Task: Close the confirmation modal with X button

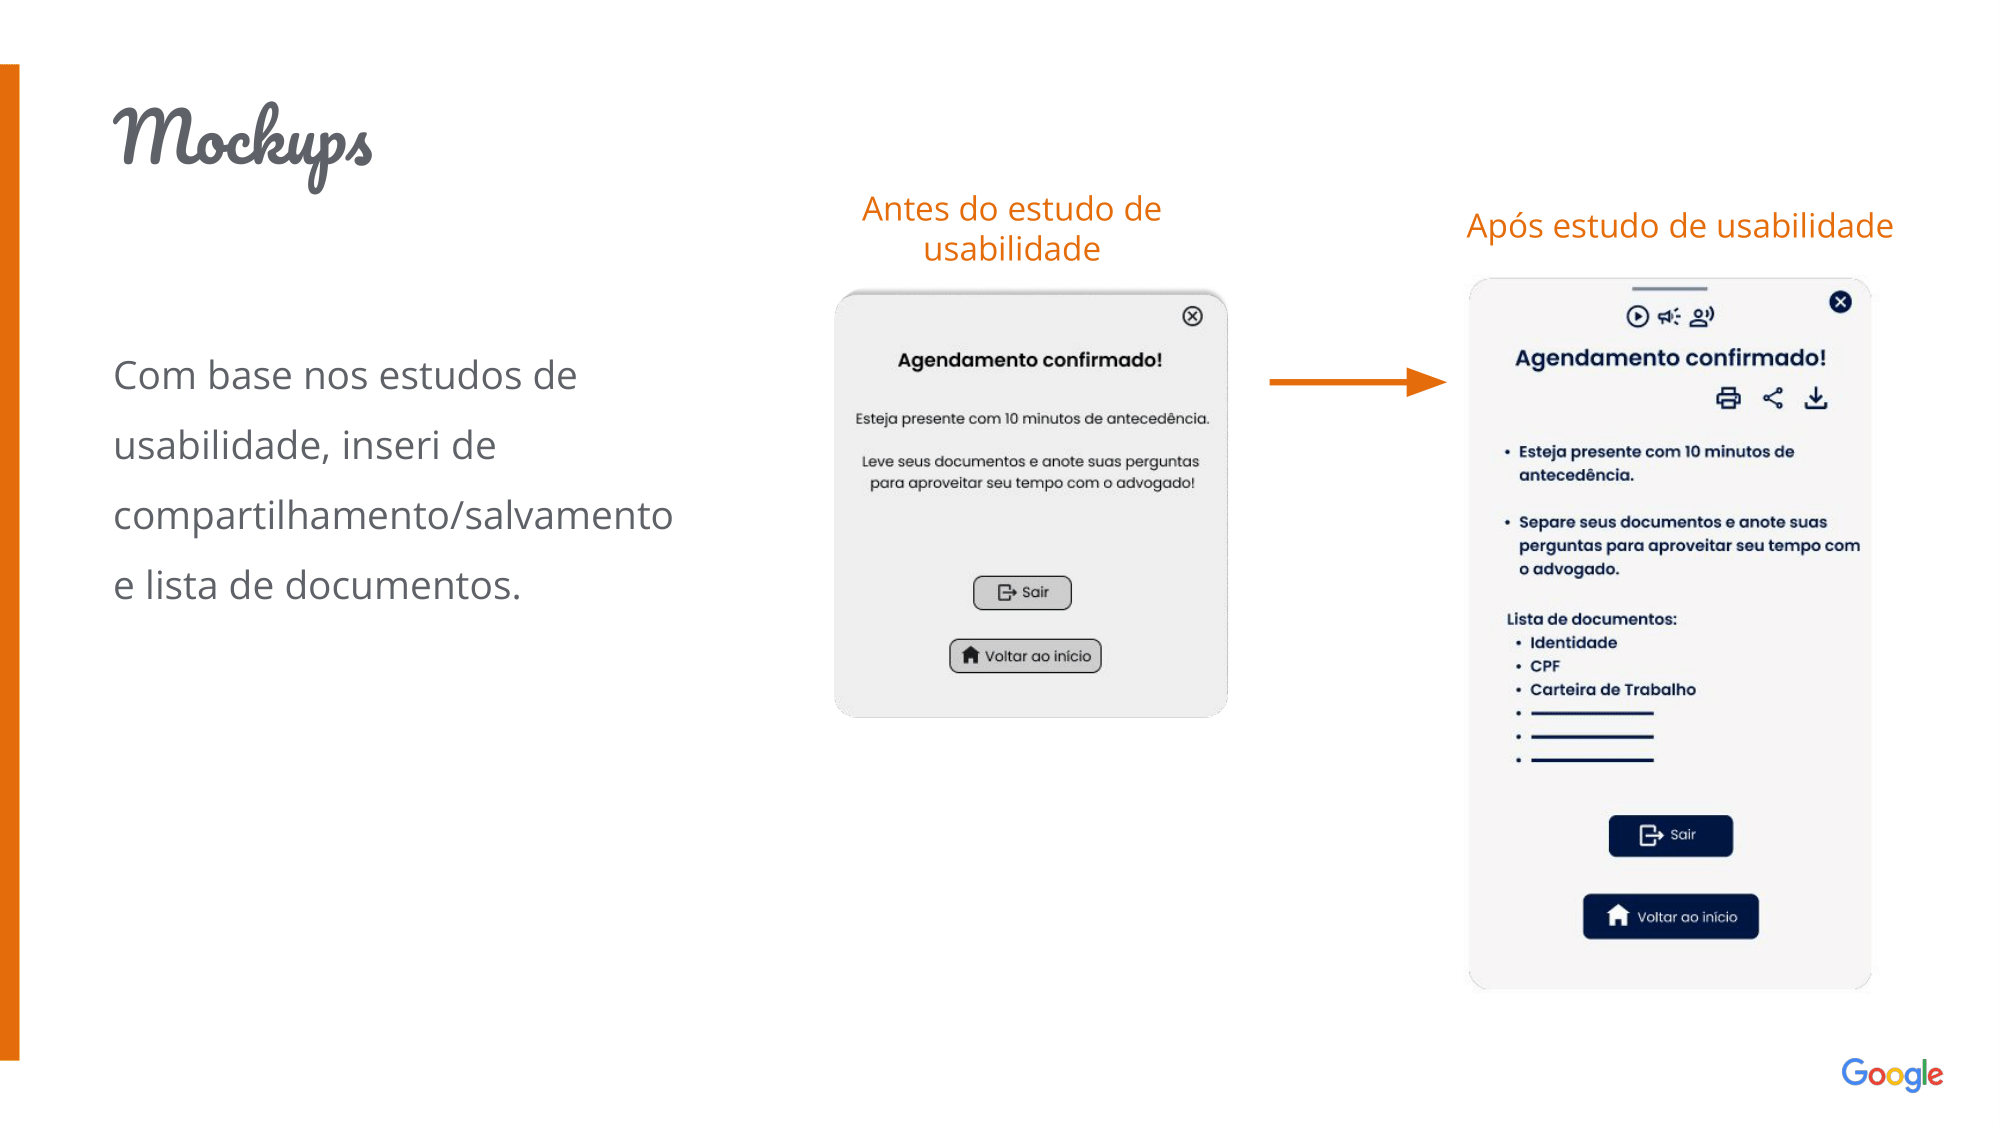Action: coord(1191,316)
